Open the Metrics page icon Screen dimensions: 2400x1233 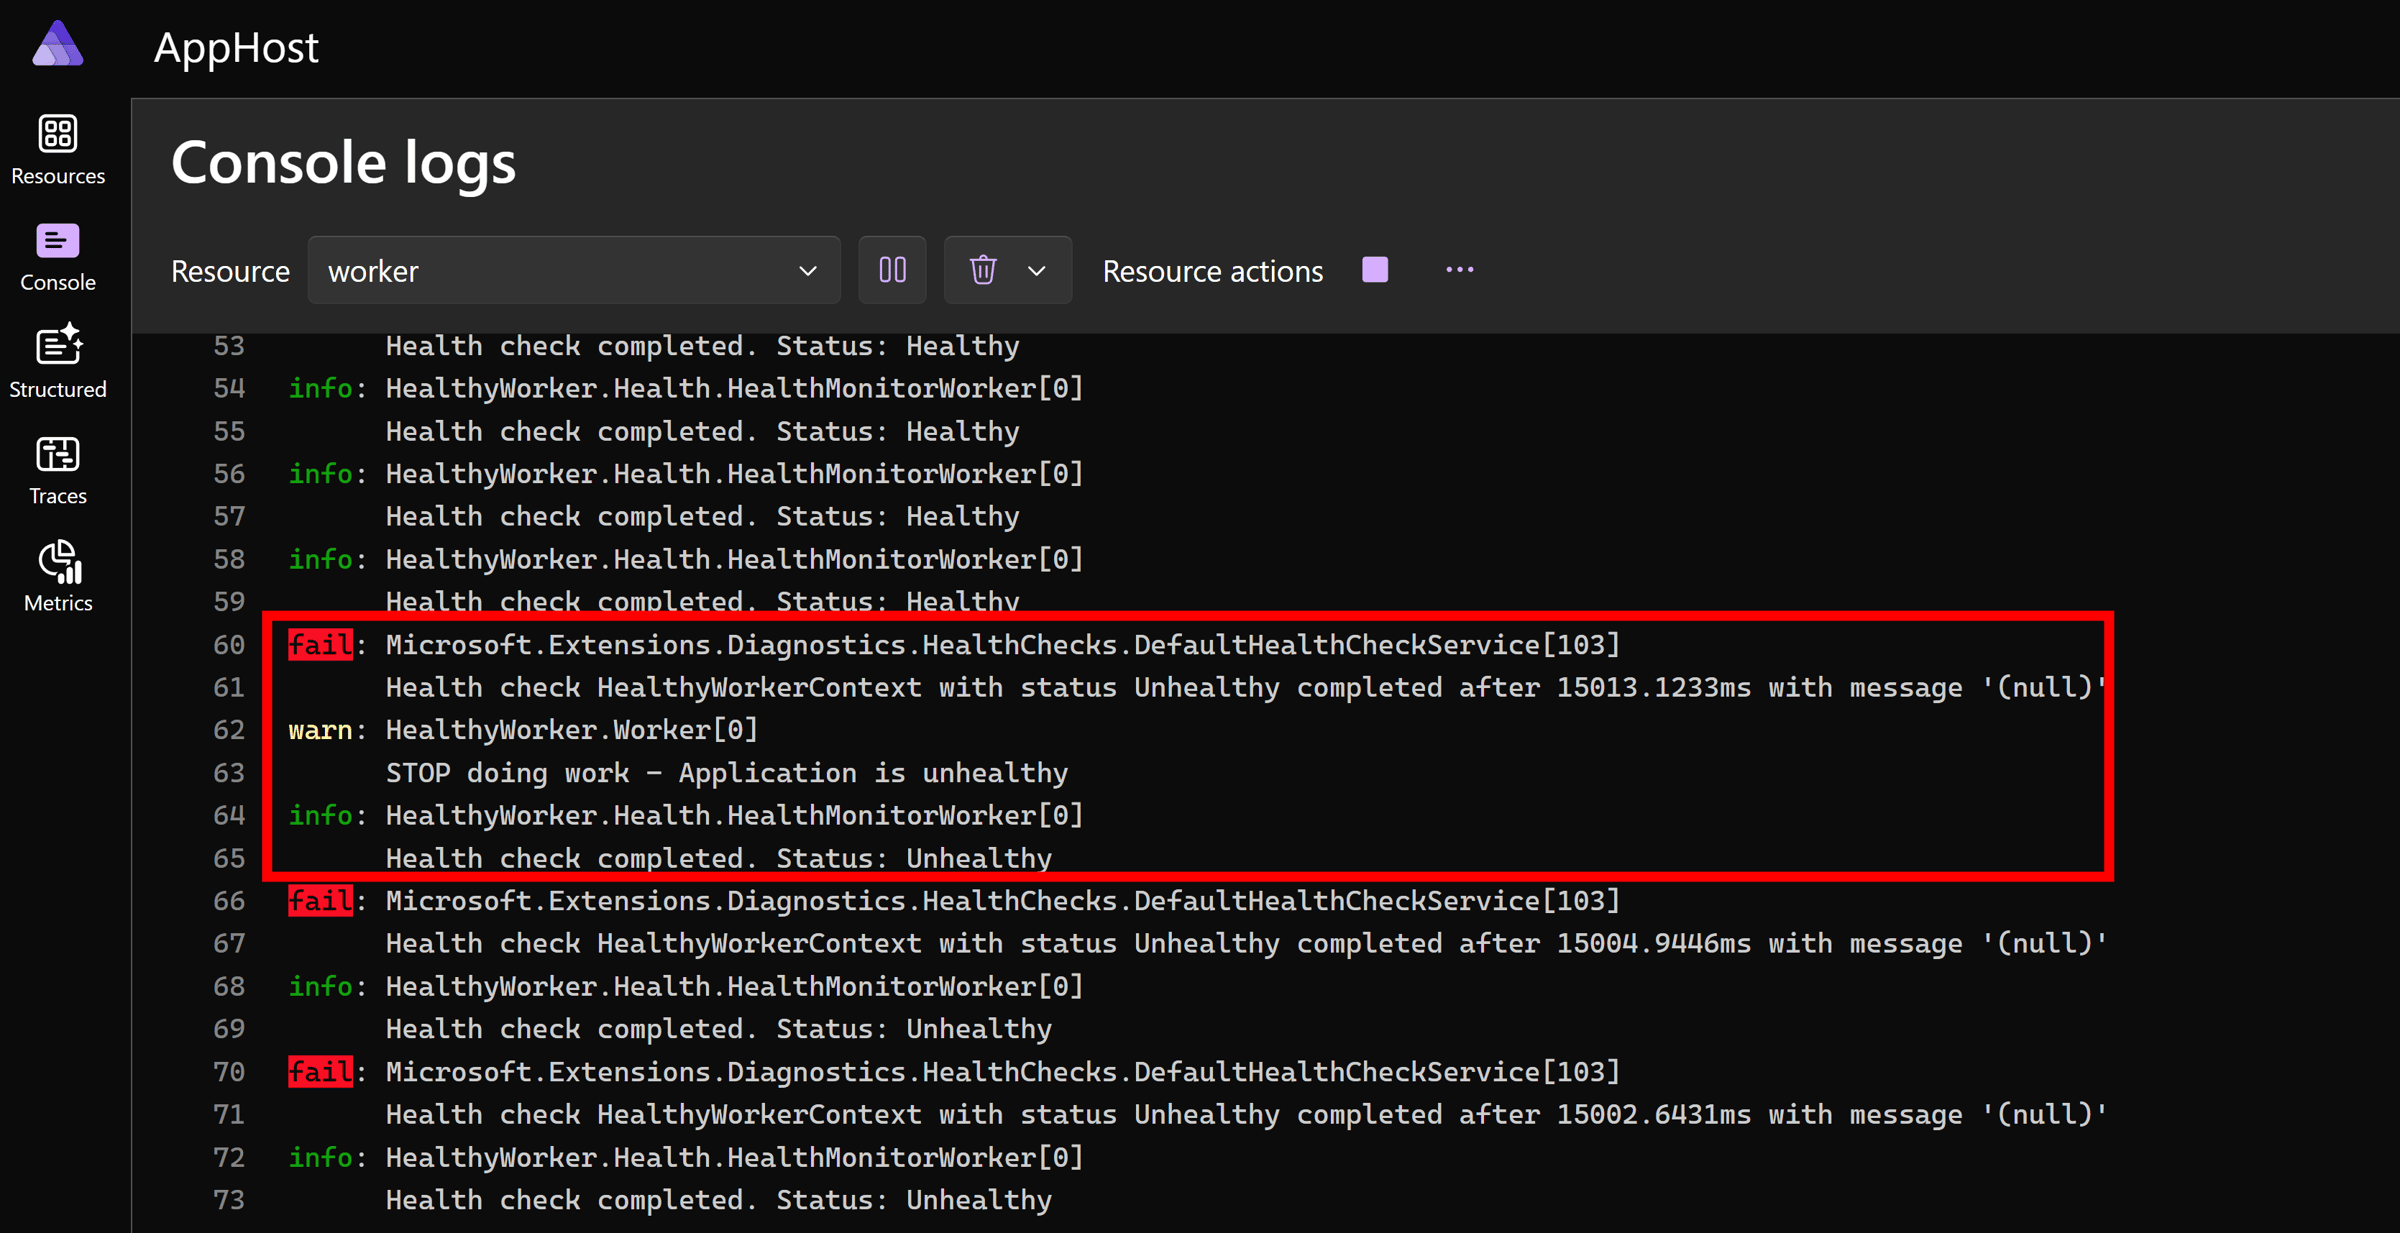[59, 562]
